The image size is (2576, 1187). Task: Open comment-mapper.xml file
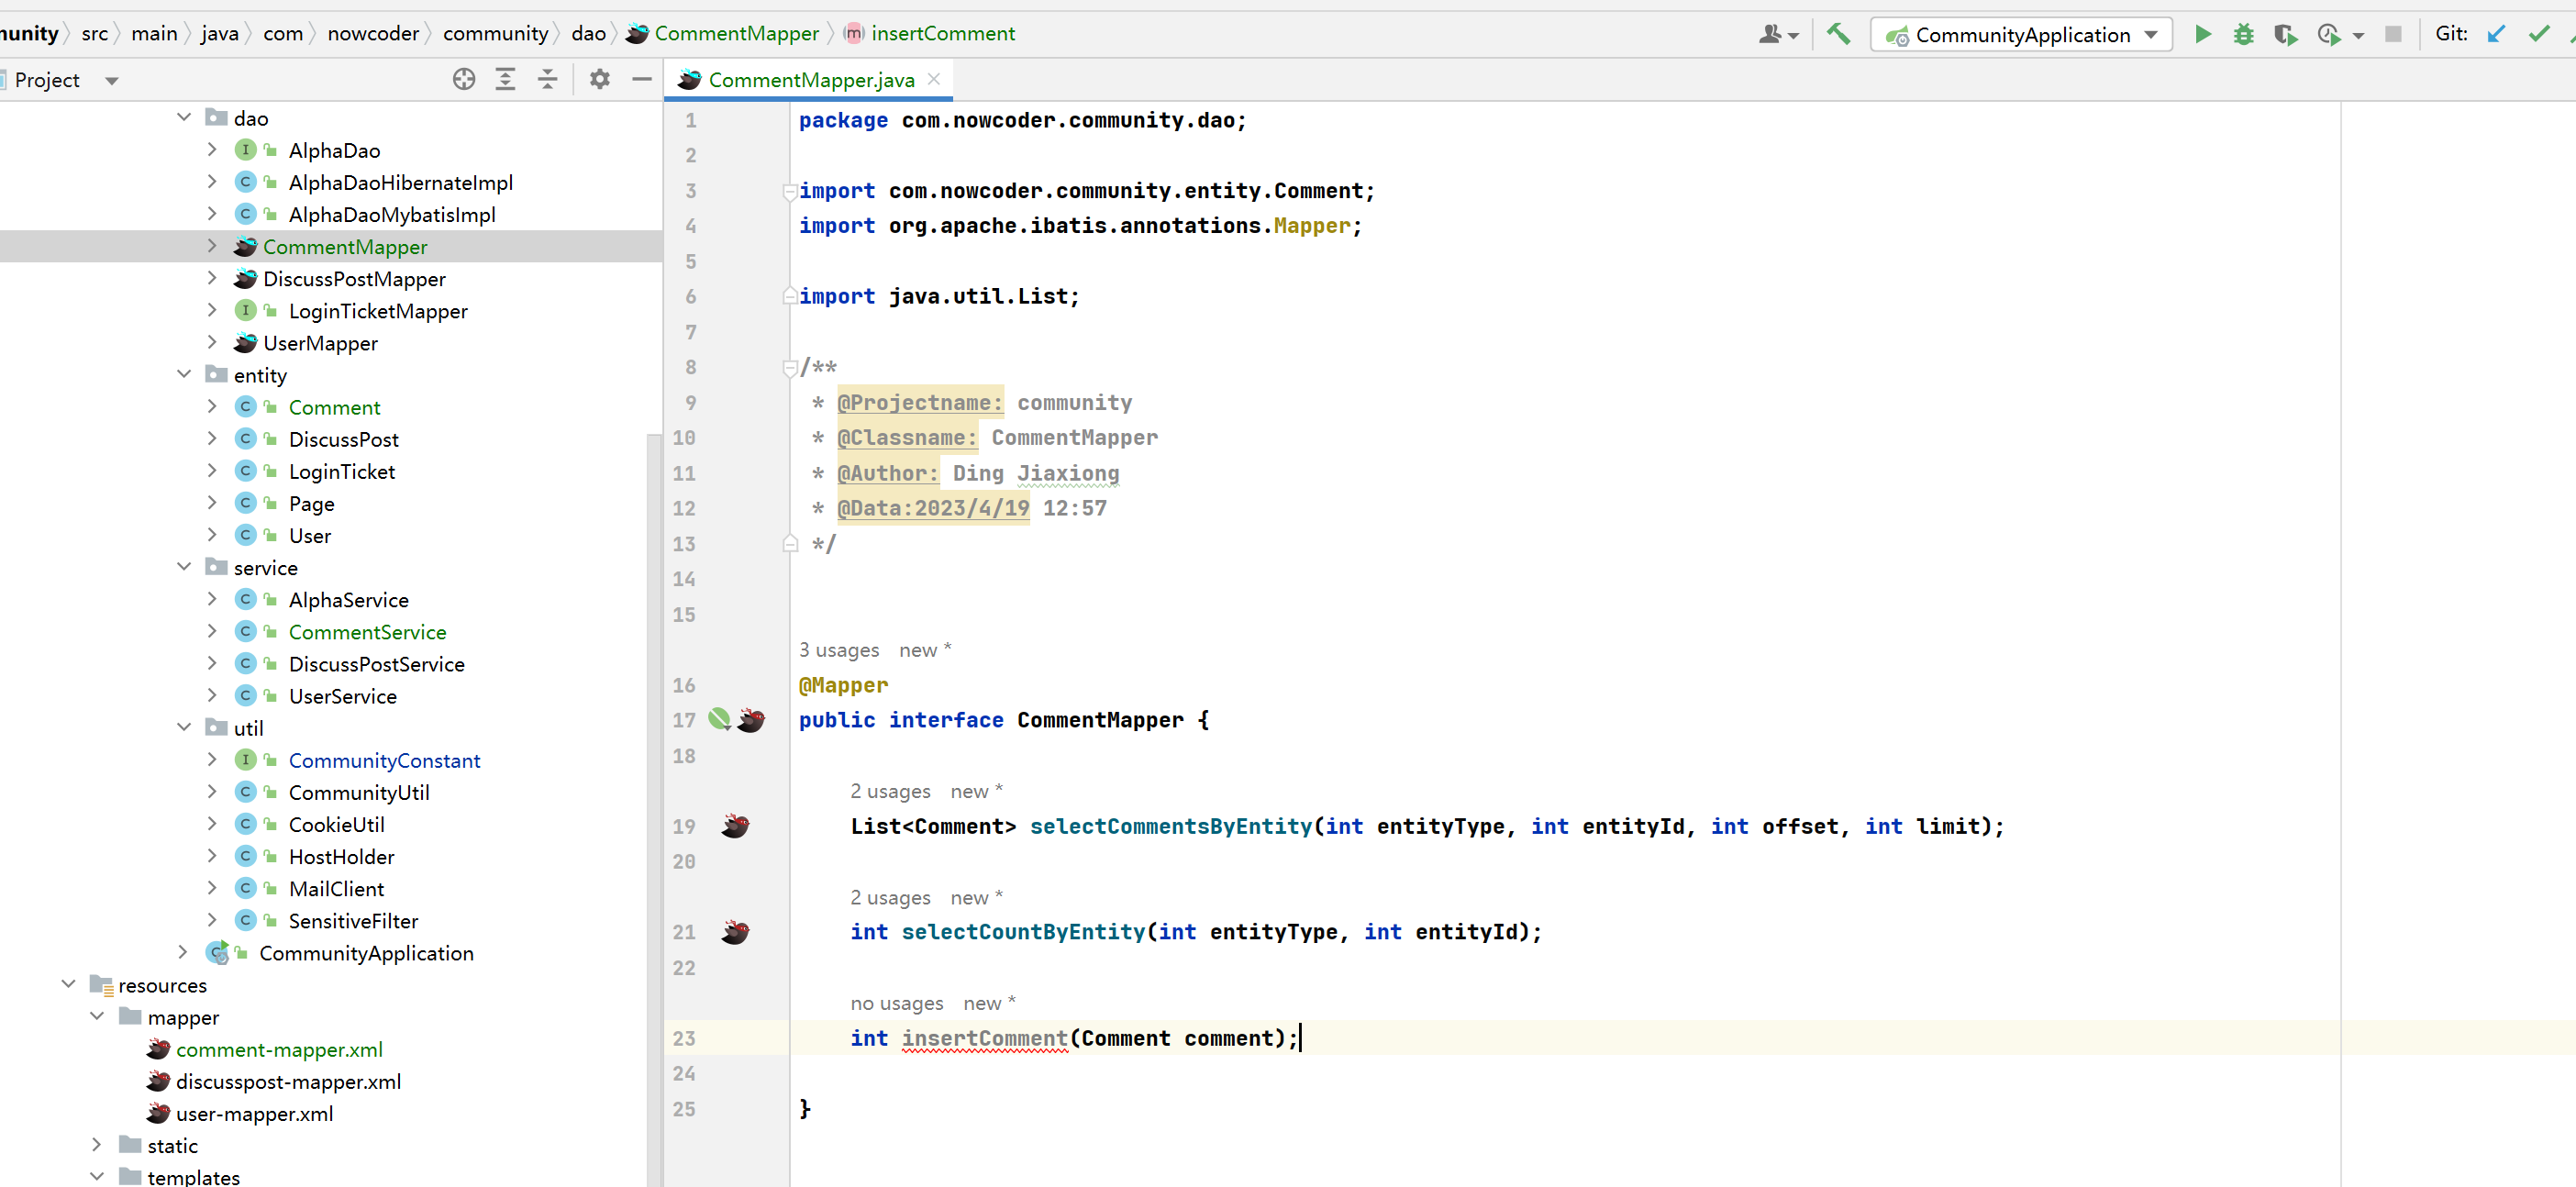click(279, 1049)
